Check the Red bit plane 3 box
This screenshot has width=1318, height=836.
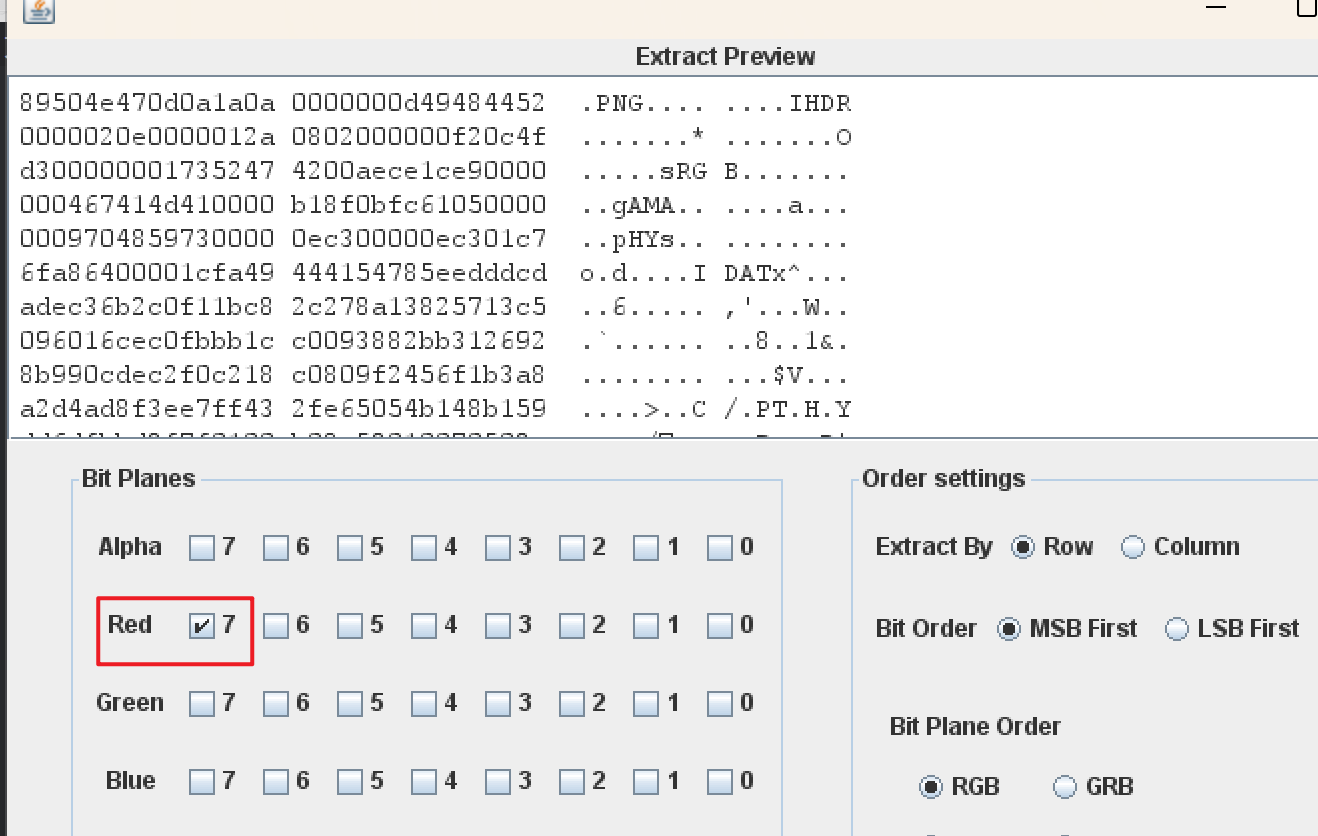(498, 626)
